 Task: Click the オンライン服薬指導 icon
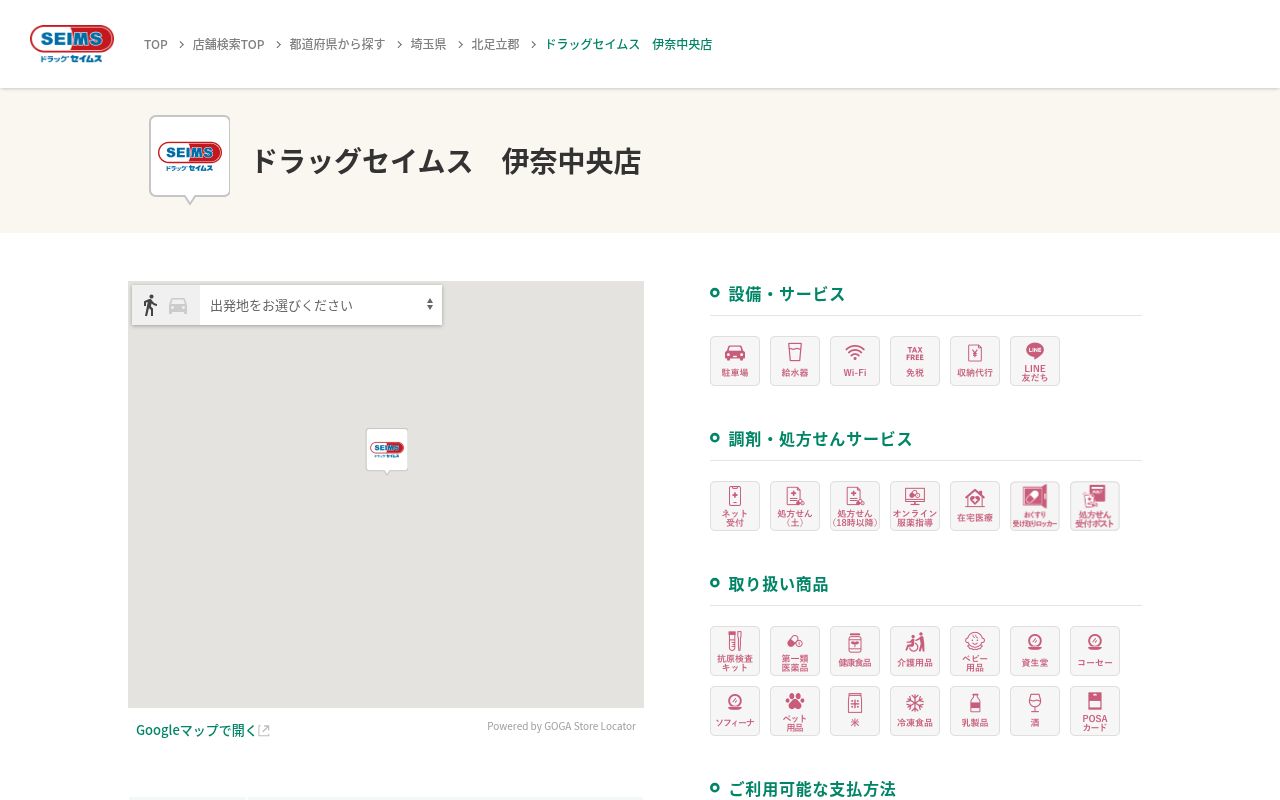pyautogui.click(x=915, y=506)
